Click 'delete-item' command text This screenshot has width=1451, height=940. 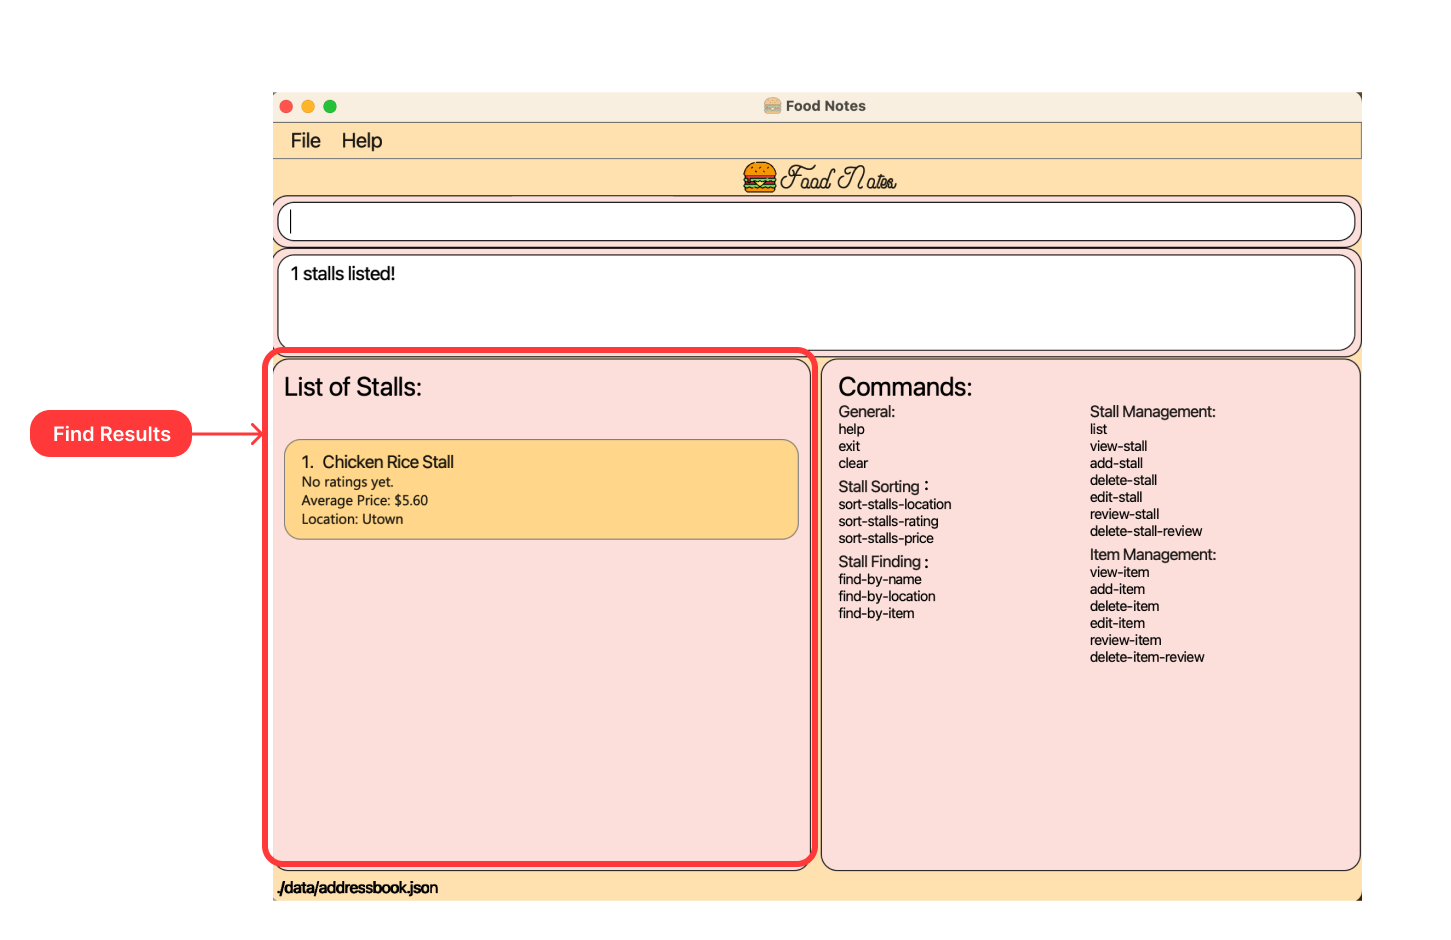(x=1125, y=607)
